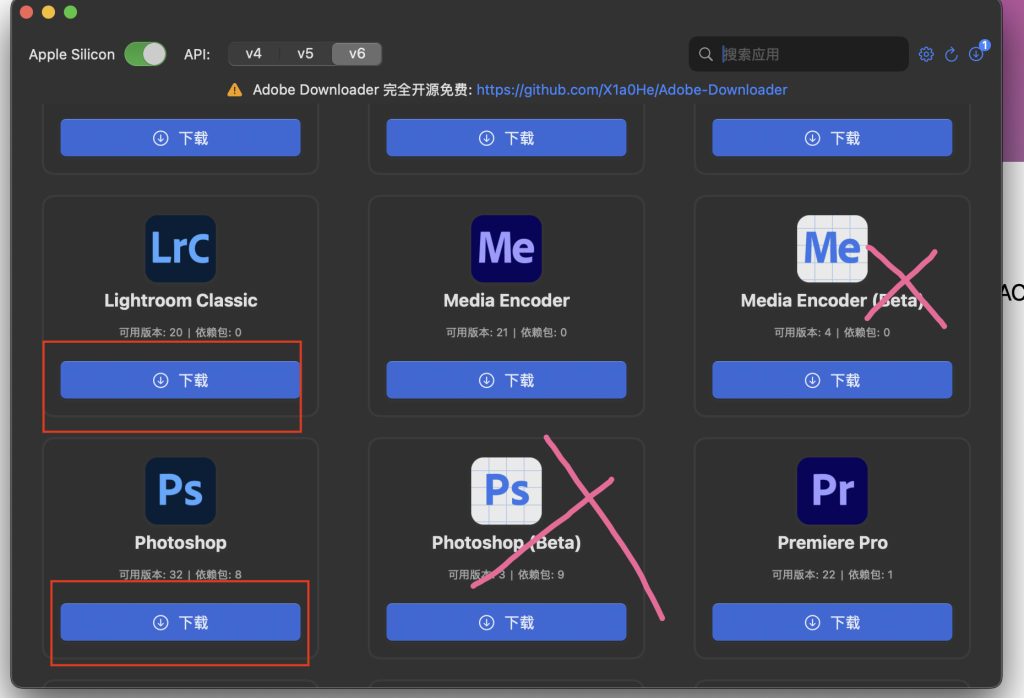Select API version v4
The height and width of the screenshot is (698, 1024).
254,54
